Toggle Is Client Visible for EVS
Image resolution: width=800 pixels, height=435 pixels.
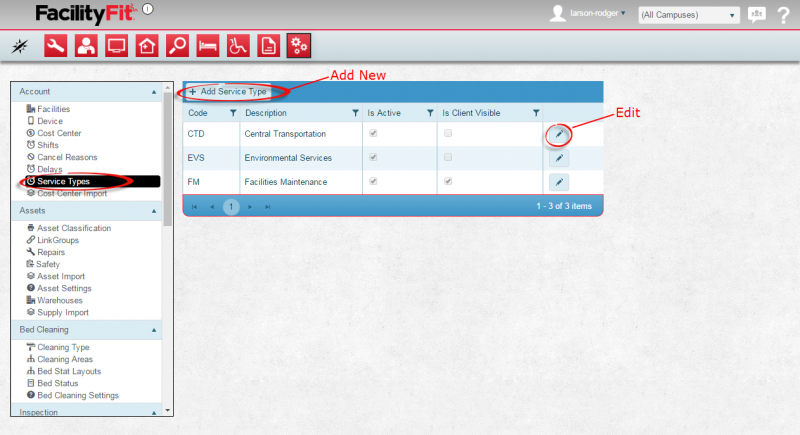(448, 157)
